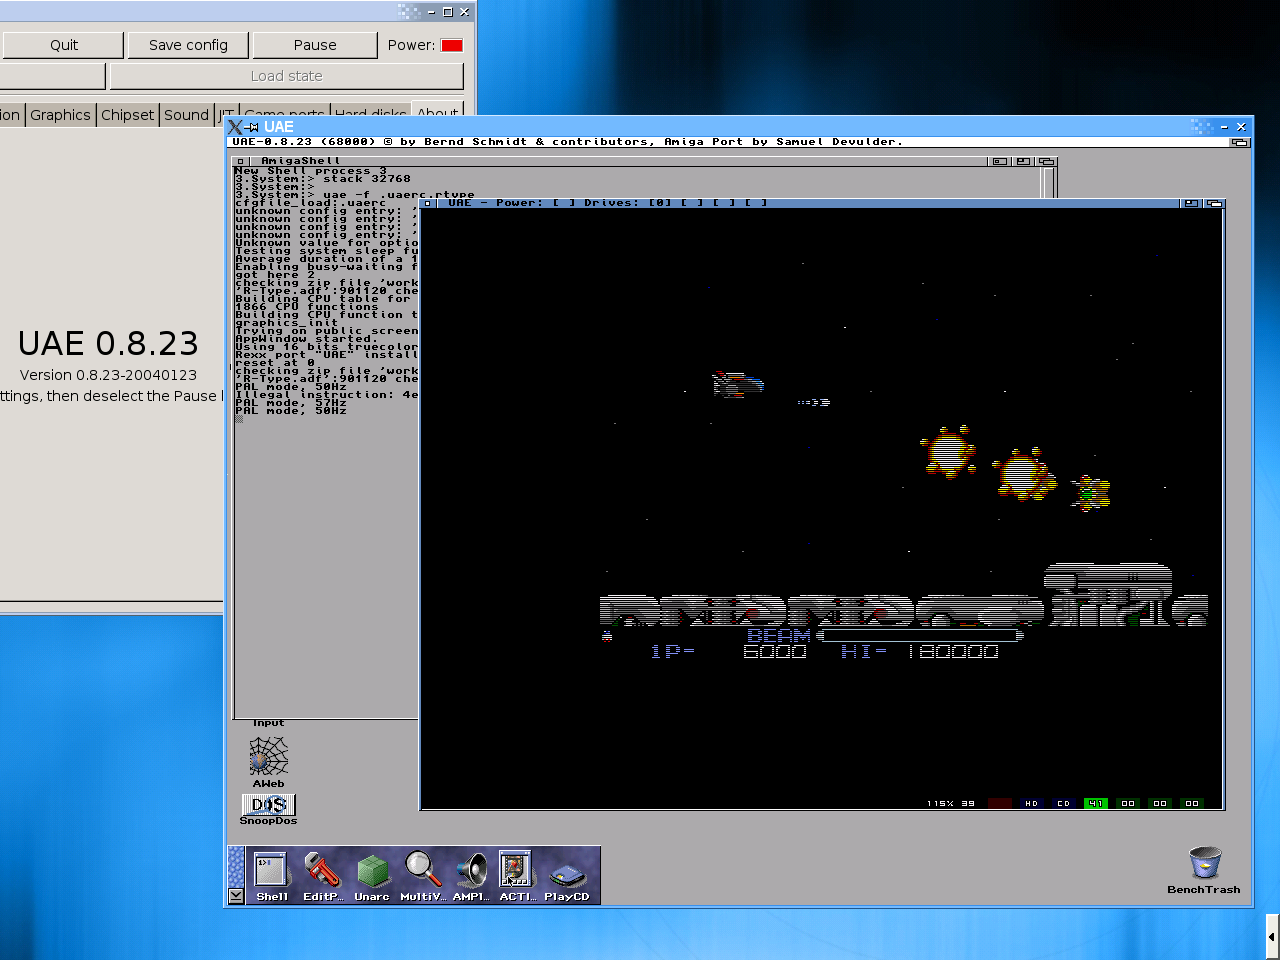
Task: Click the AmigaShell window depth gadget
Action: point(1046,161)
